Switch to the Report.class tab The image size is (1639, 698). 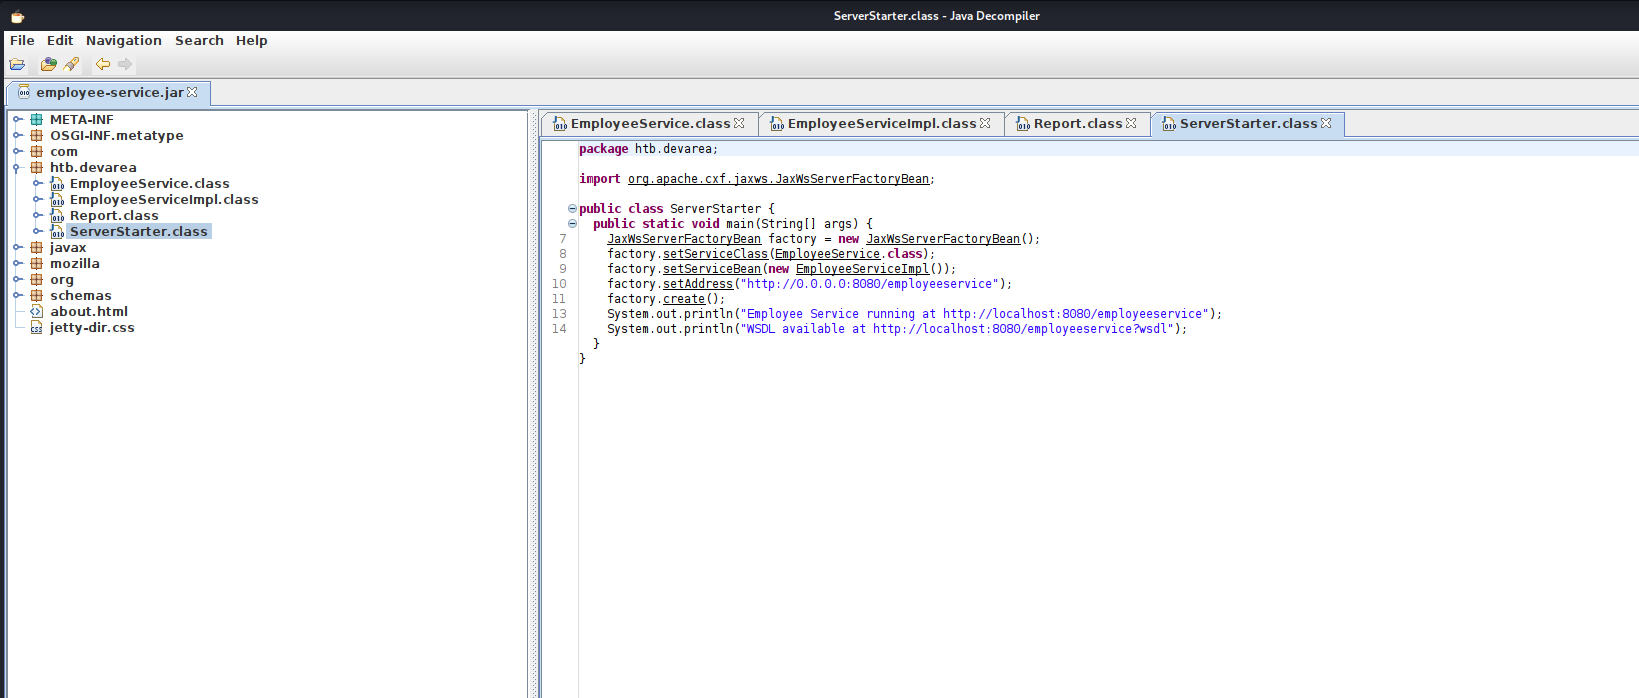point(1077,124)
